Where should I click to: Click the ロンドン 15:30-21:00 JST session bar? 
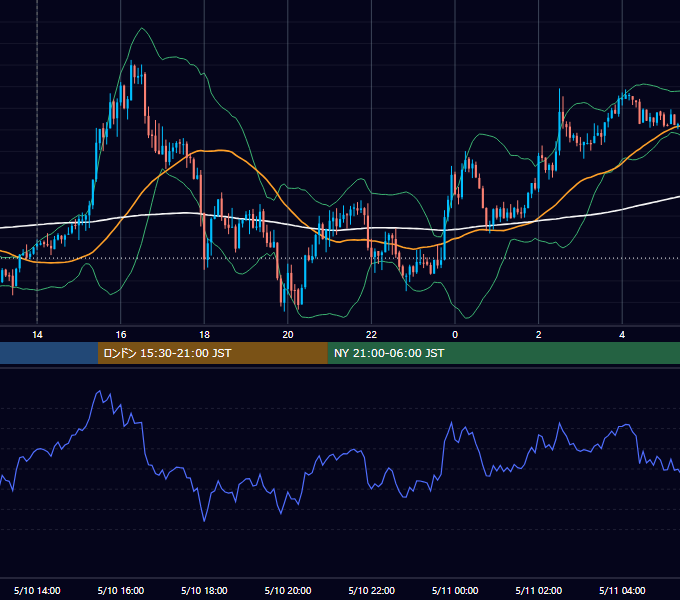212,353
